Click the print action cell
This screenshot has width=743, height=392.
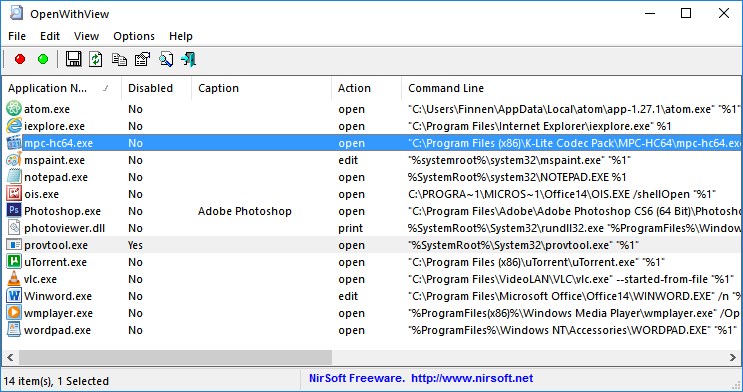click(351, 228)
